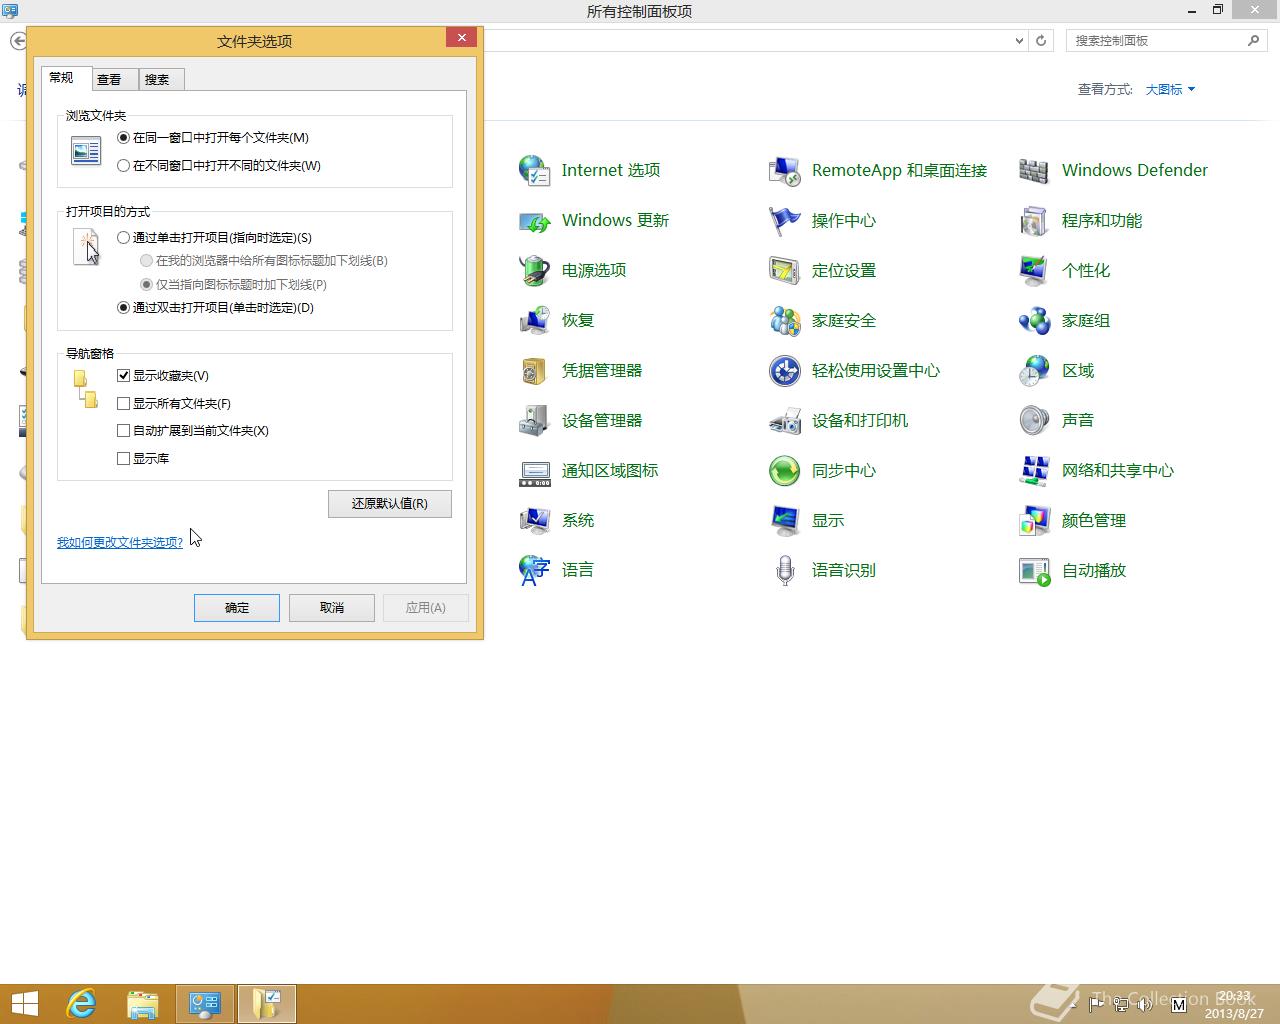Screen dimensions: 1280x1024
Task: Open 个性化 icon
Action: click(1034, 270)
